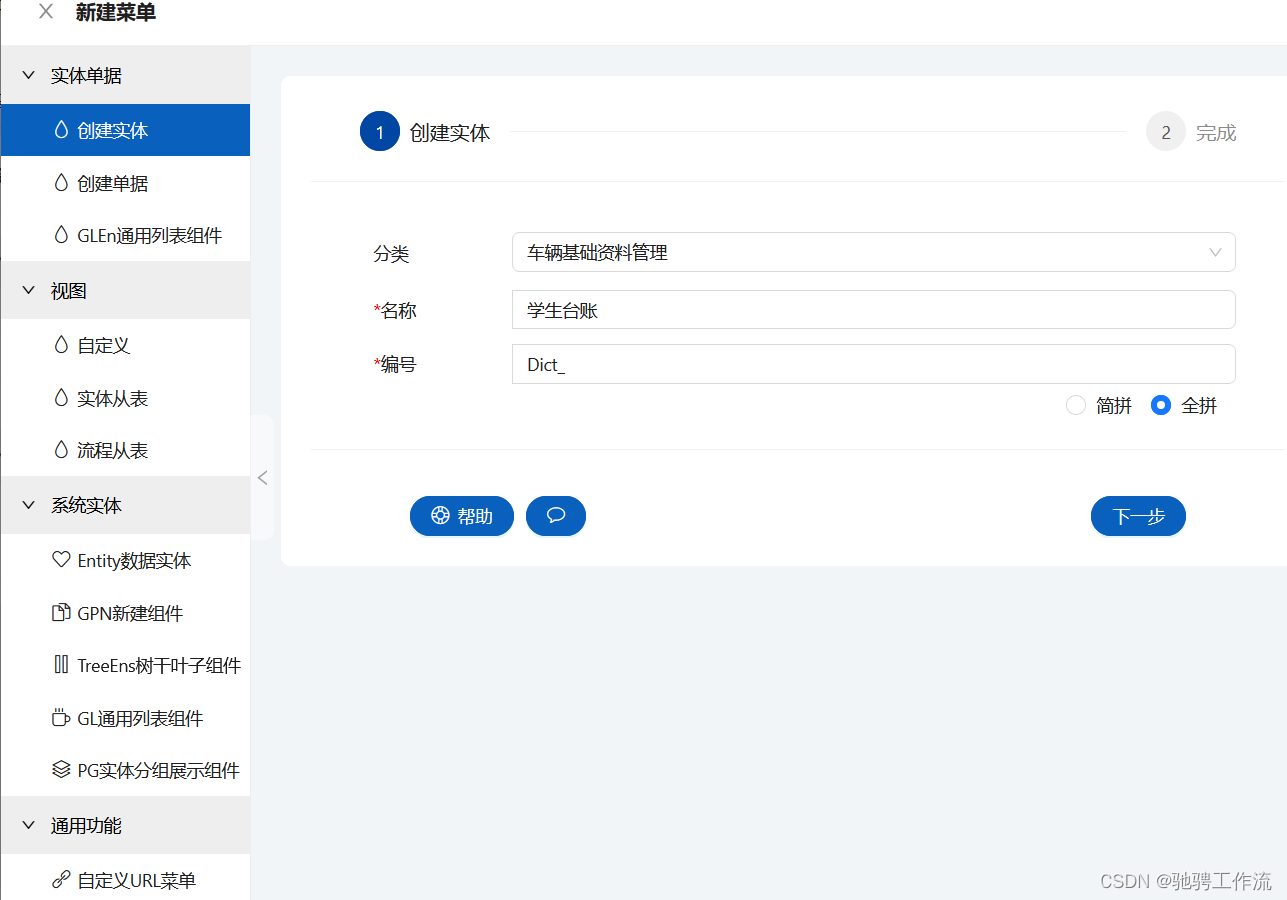The height and width of the screenshot is (900, 1287).
Task: Open the 流程从表 menu item
Action: point(125,450)
